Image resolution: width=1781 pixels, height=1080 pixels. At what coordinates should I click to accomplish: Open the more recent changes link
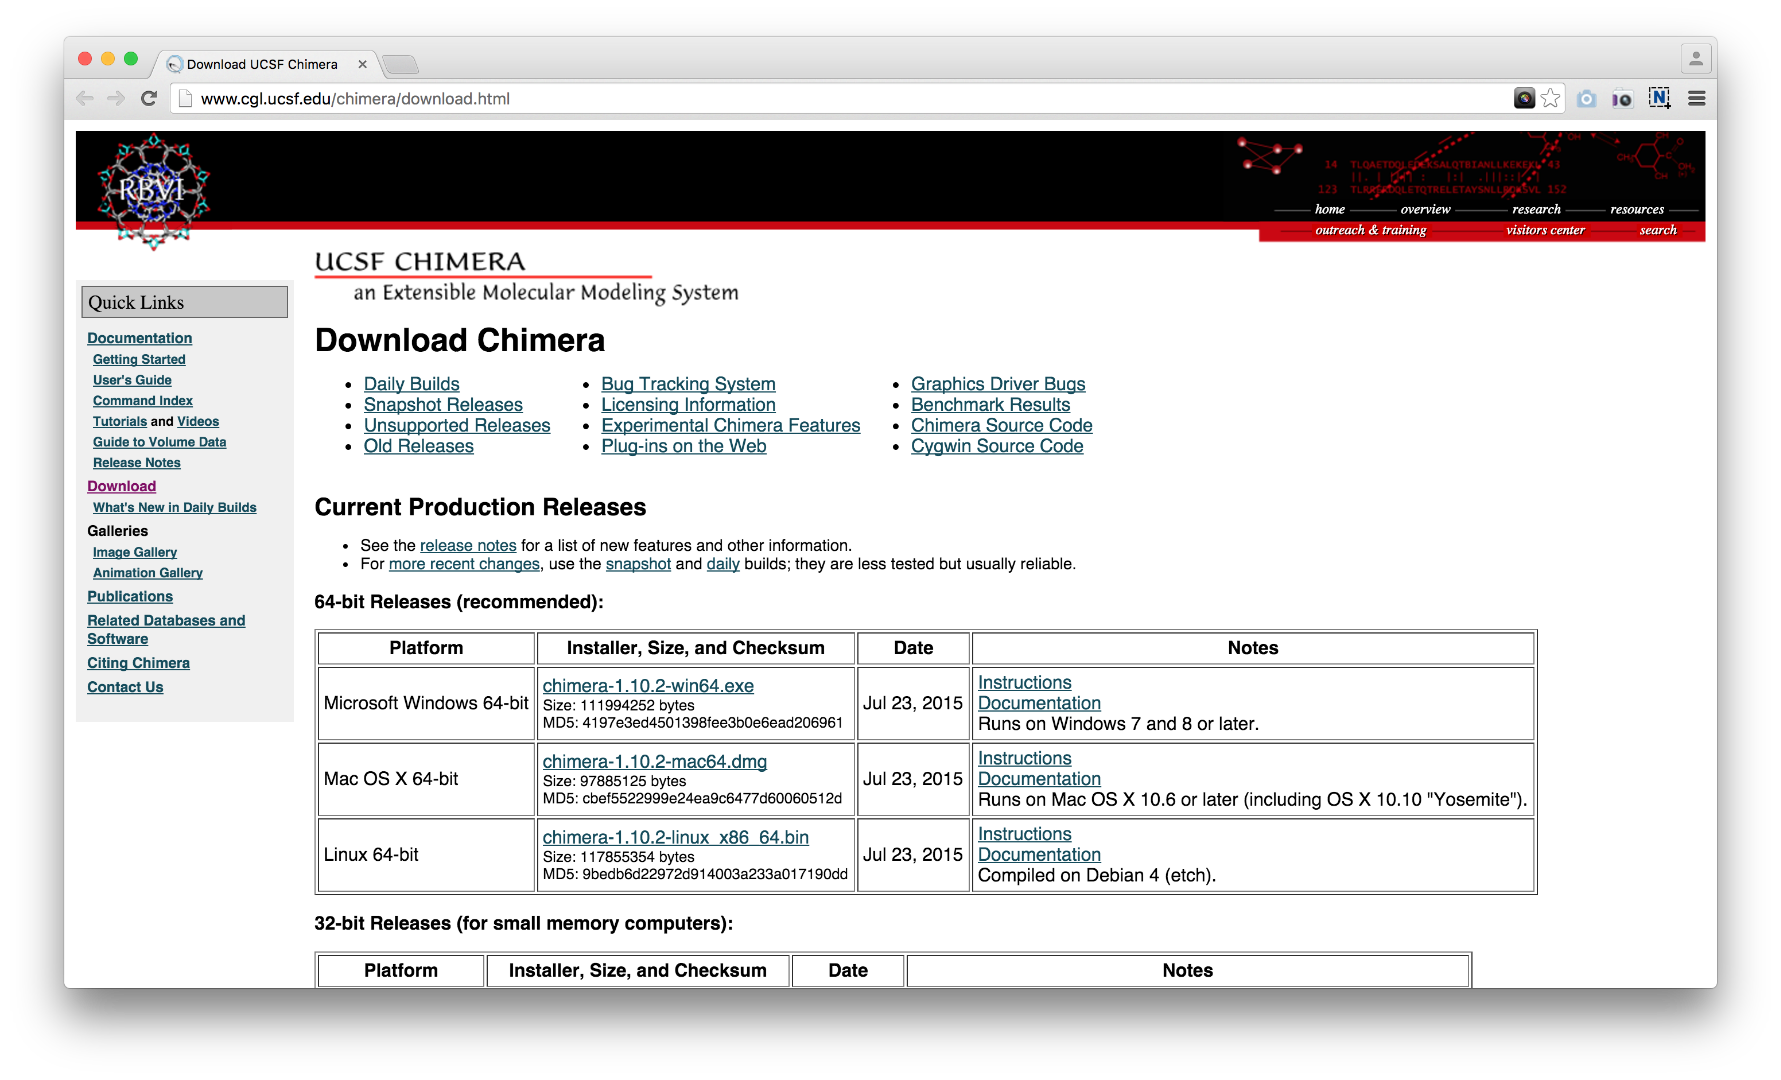(464, 564)
